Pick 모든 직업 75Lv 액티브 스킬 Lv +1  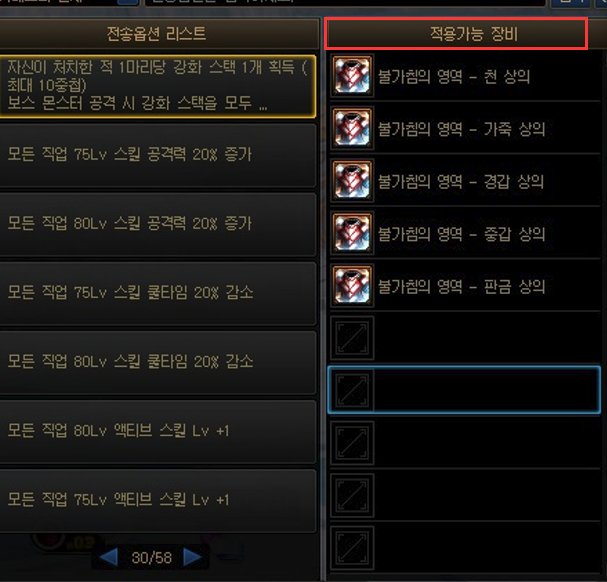point(158,500)
